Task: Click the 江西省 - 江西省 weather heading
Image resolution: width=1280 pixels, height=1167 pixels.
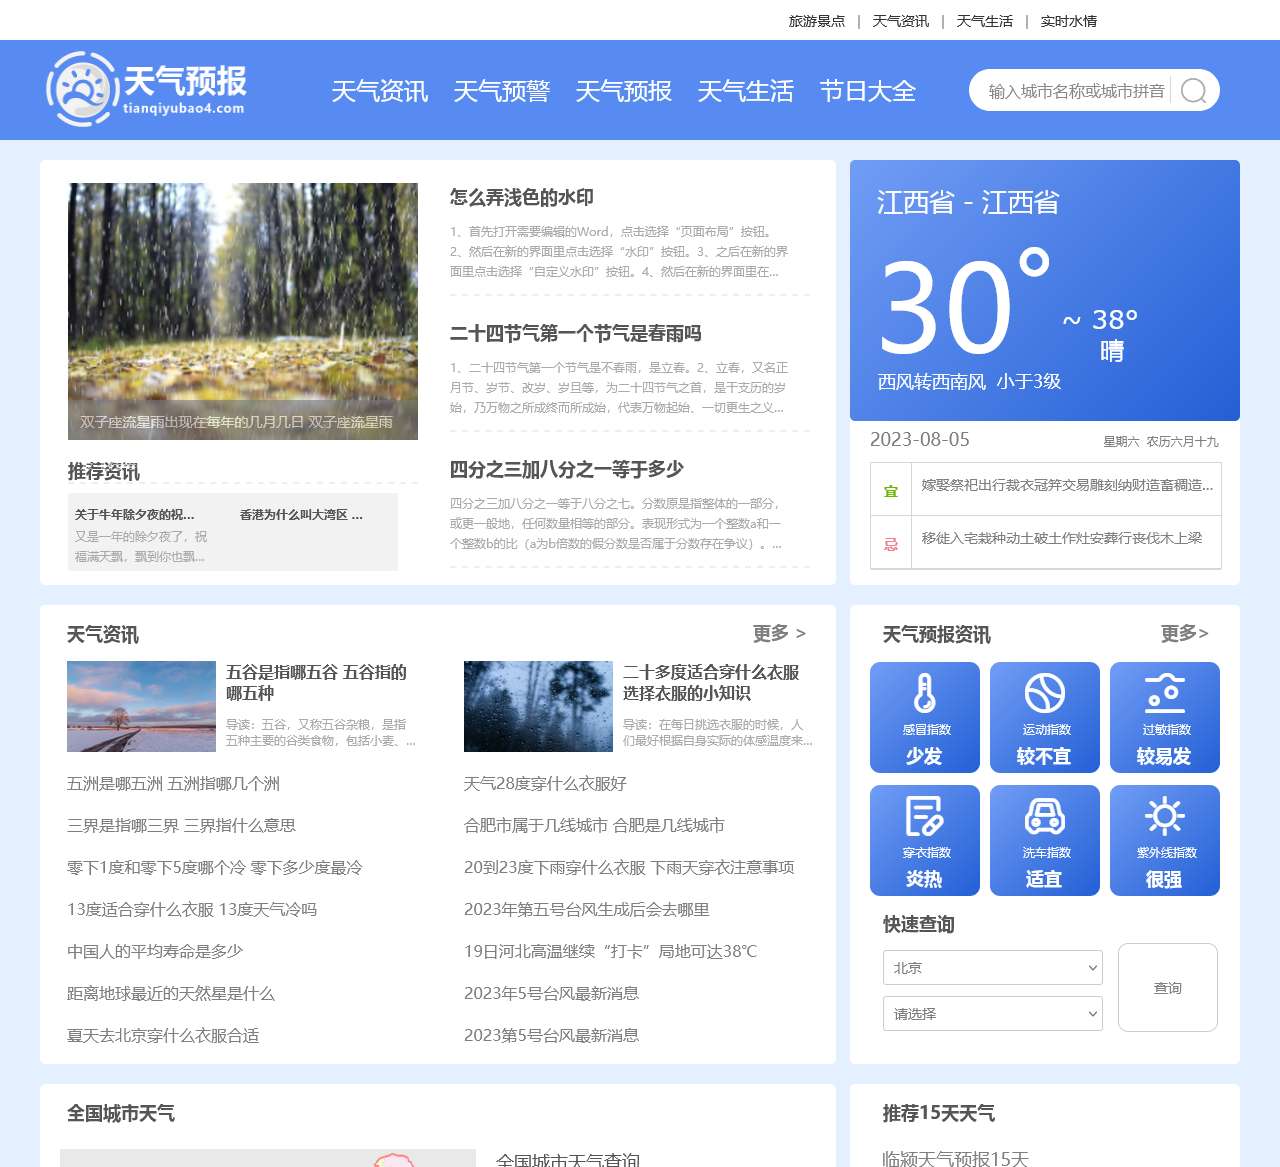Action: [968, 202]
